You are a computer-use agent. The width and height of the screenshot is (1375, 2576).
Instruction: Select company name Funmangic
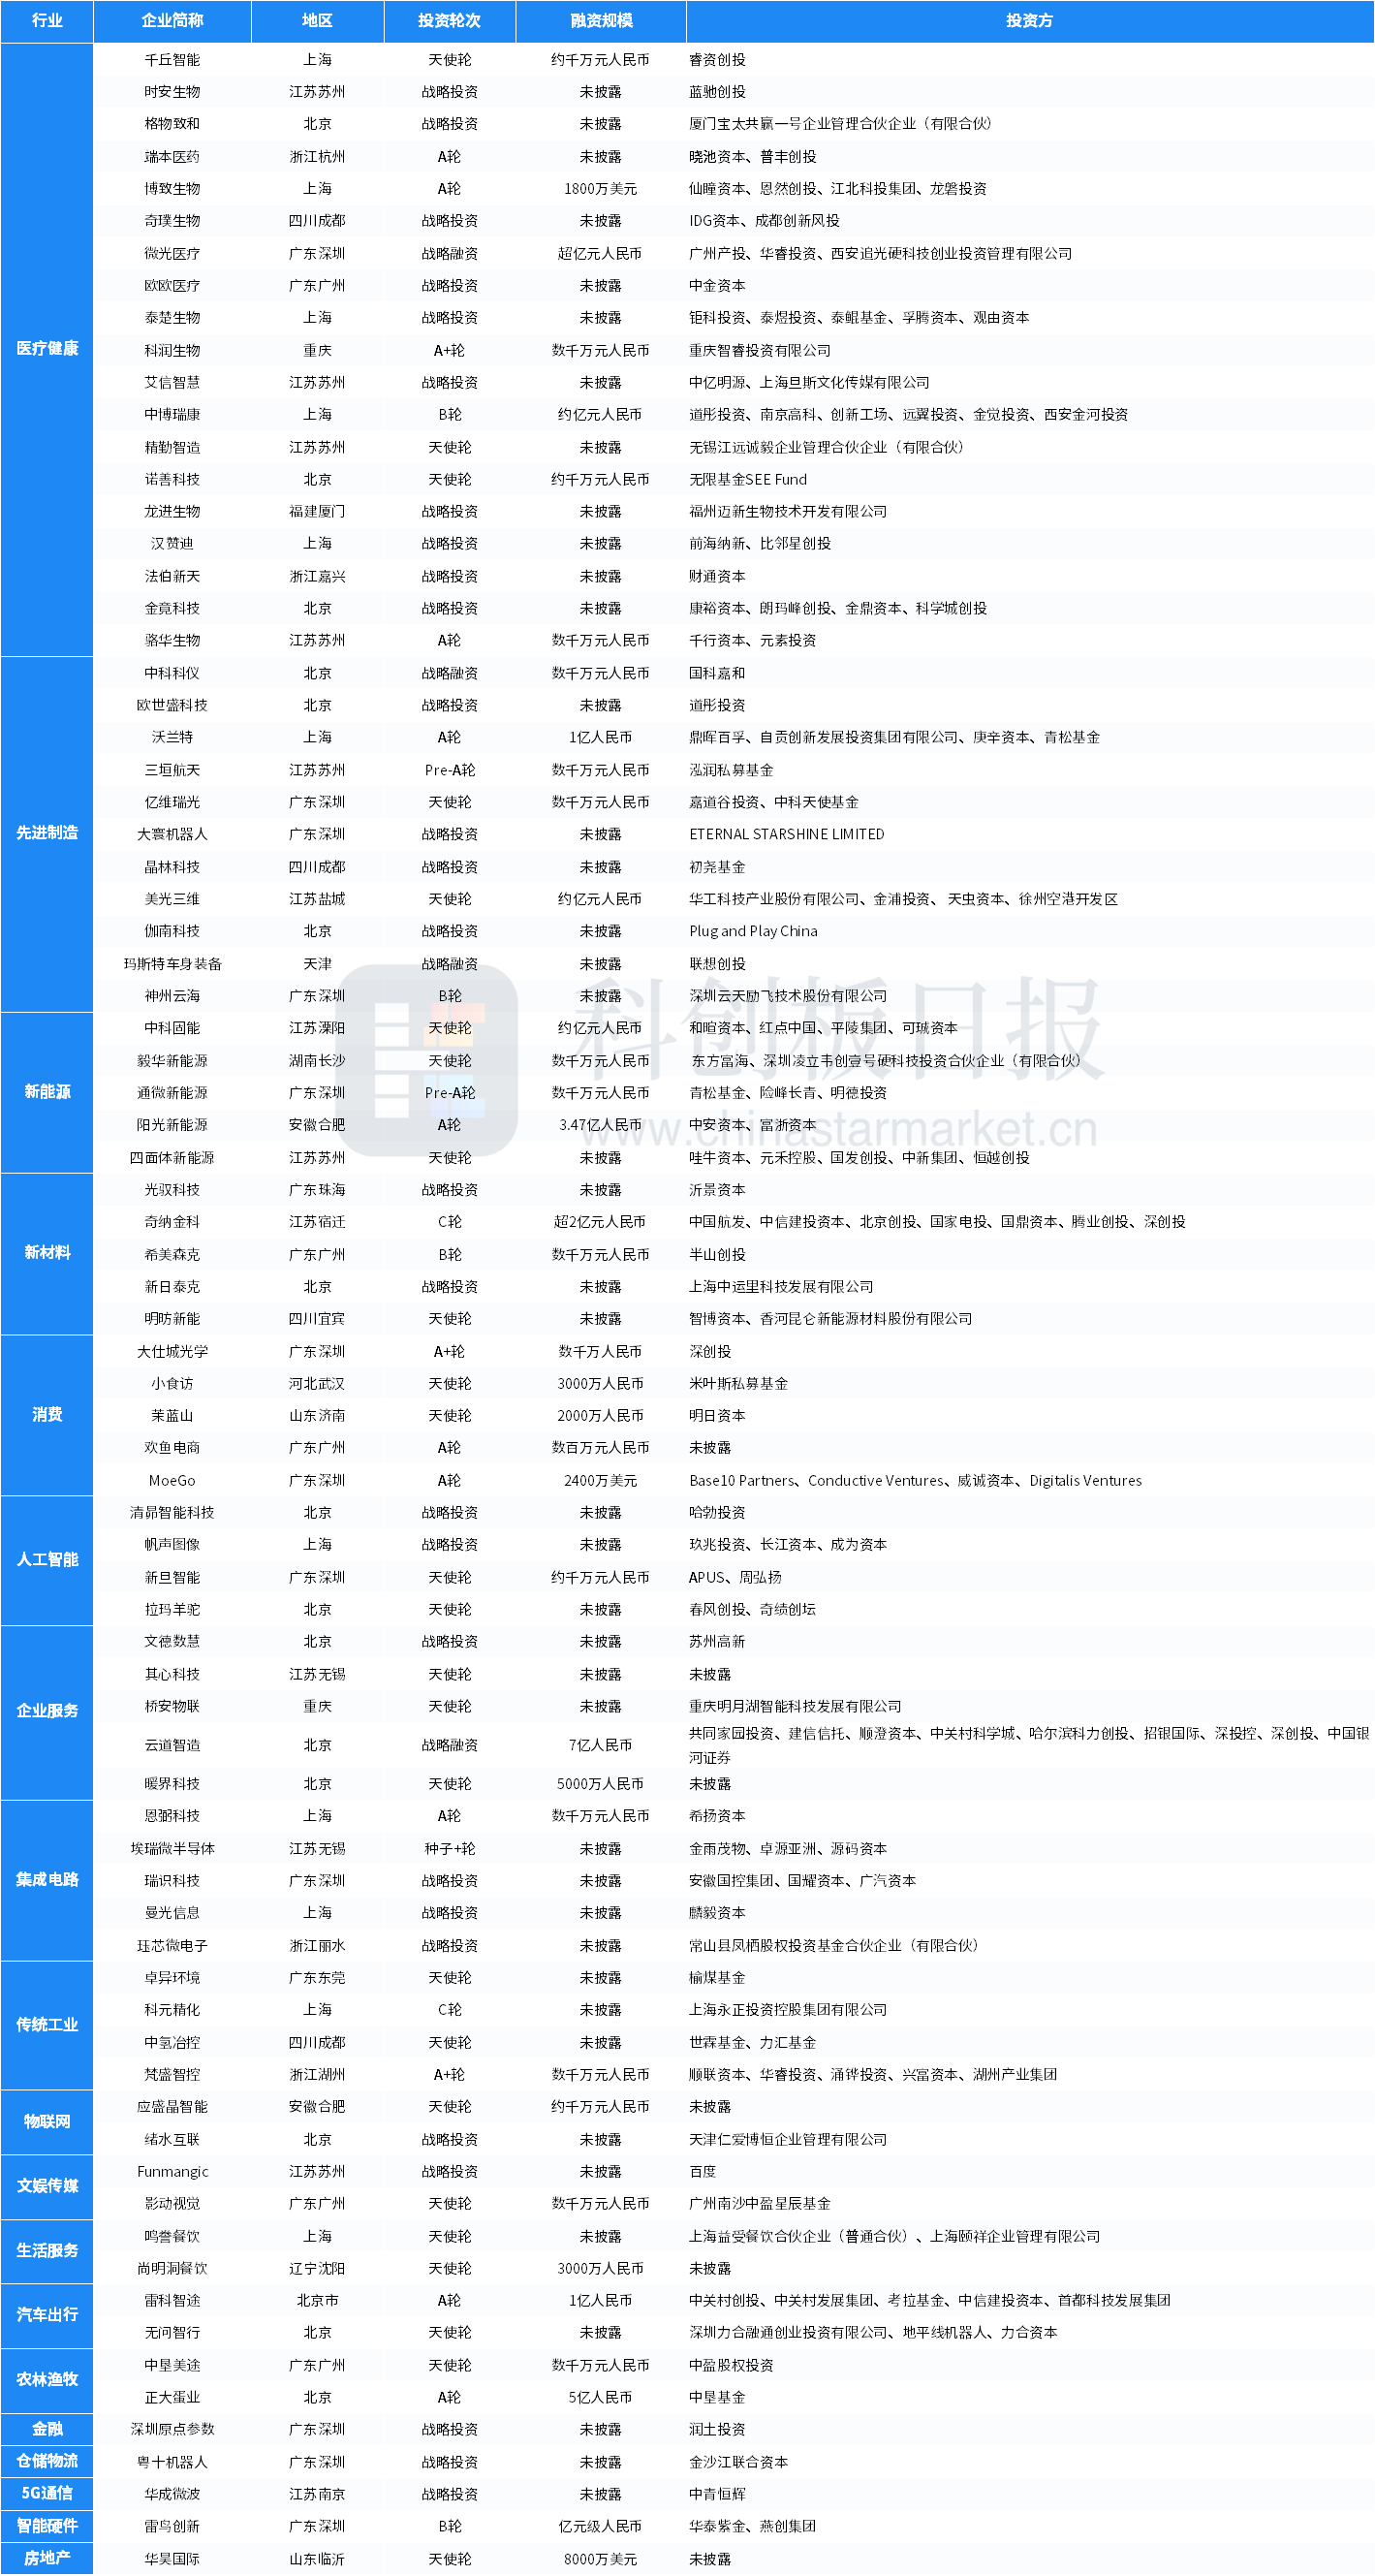coord(172,2172)
